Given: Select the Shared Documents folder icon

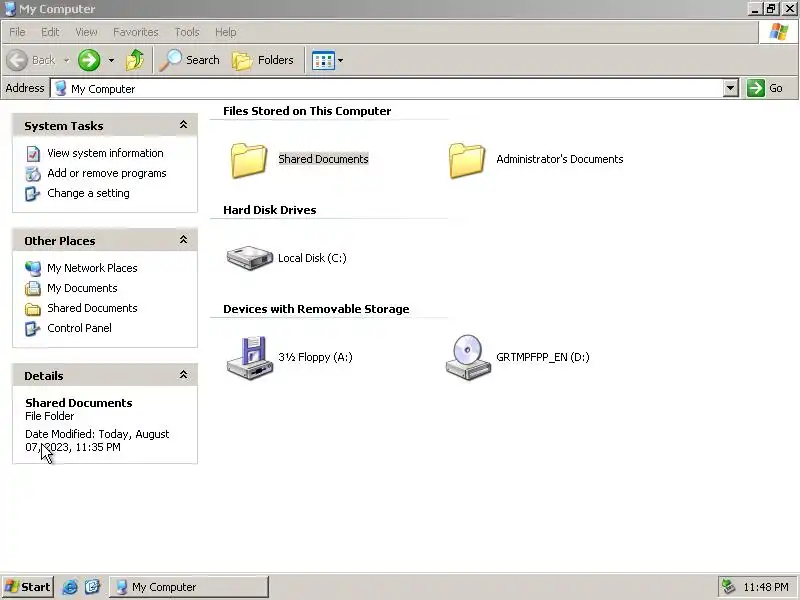Looking at the screenshot, I should (x=248, y=160).
